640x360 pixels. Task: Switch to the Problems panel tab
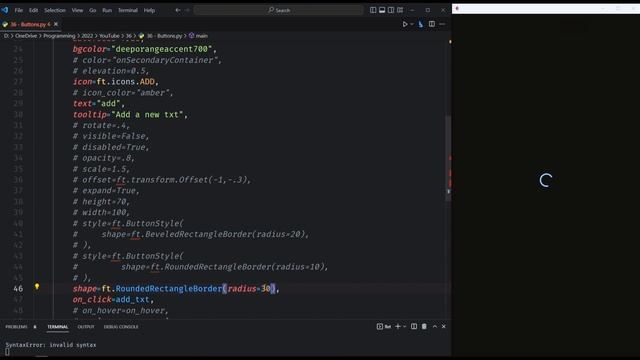[x=16, y=327]
